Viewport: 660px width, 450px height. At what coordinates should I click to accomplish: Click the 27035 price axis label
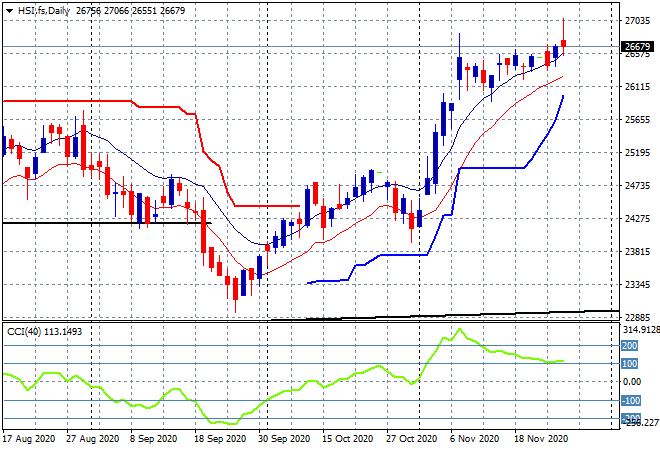point(637,21)
